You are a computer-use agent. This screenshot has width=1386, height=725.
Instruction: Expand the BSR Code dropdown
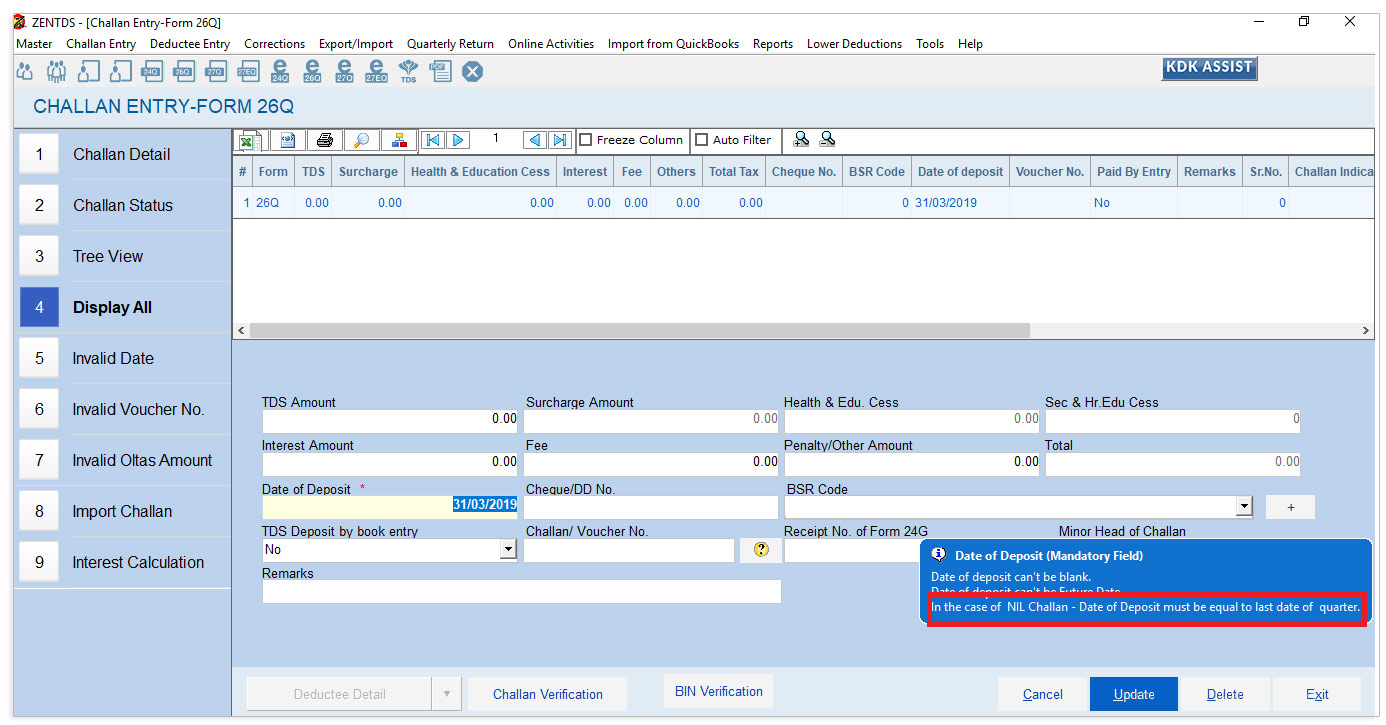tap(1244, 507)
